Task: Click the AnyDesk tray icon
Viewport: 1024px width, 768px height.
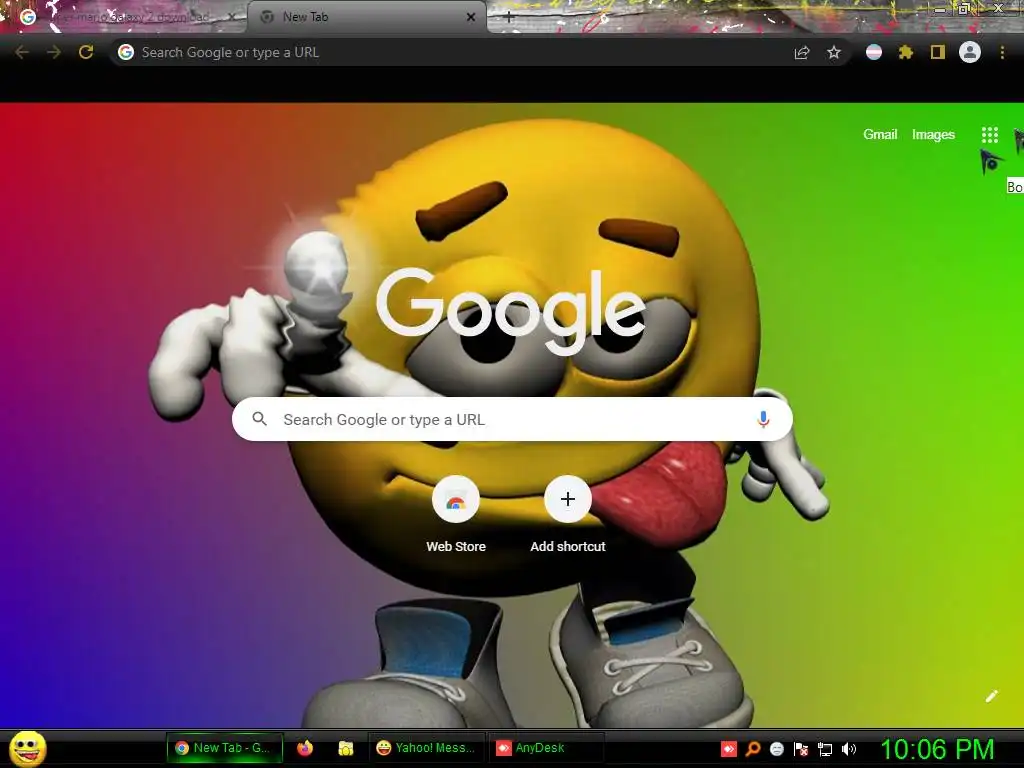Action: [729, 749]
